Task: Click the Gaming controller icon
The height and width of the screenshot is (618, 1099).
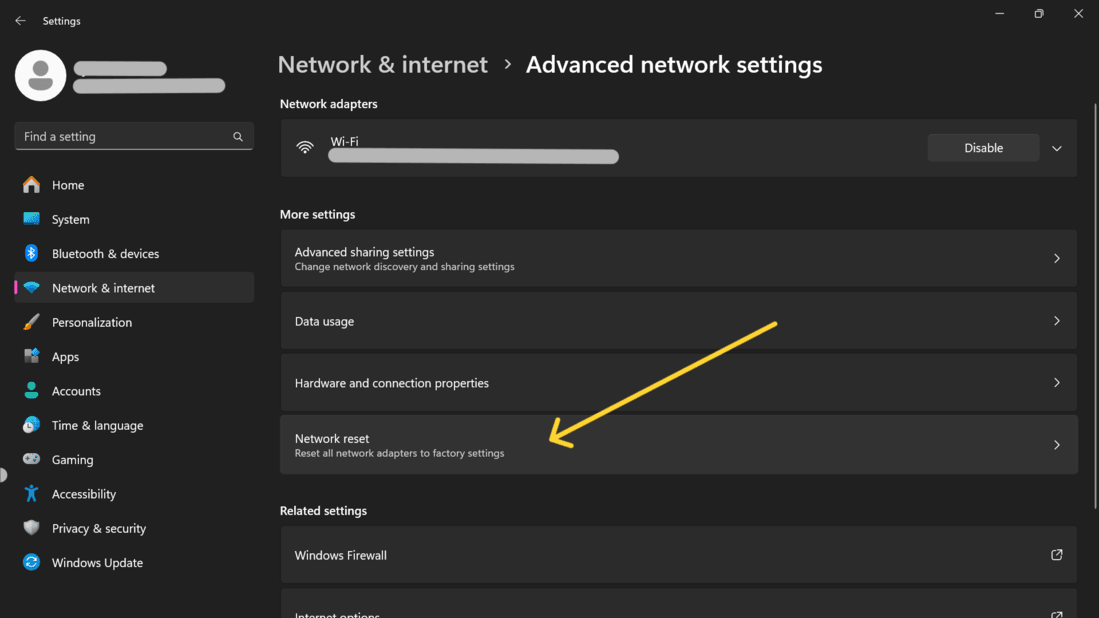Action: (x=32, y=459)
